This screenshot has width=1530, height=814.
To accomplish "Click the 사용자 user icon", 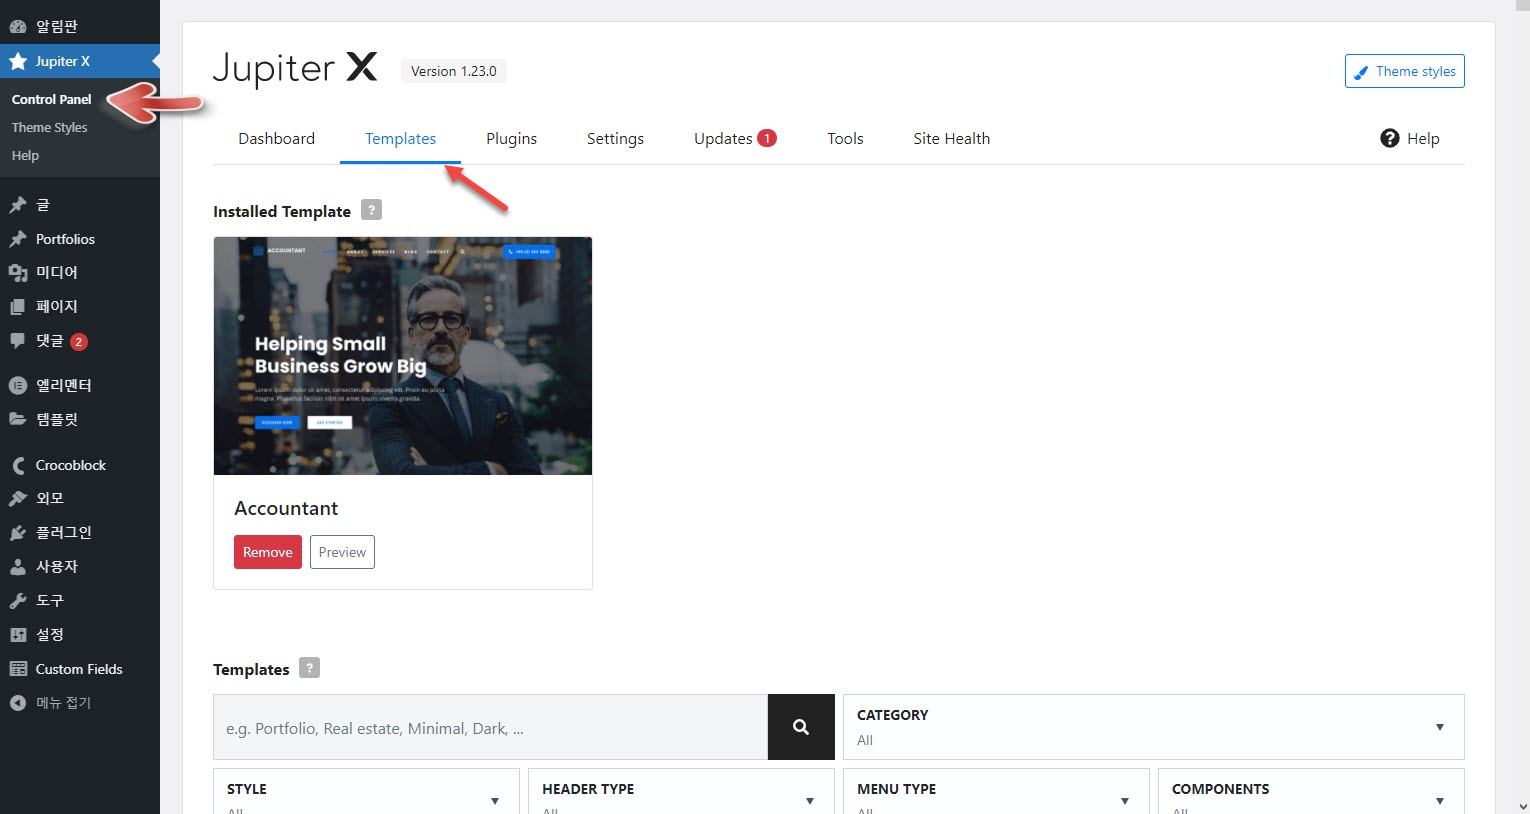I will (18, 566).
